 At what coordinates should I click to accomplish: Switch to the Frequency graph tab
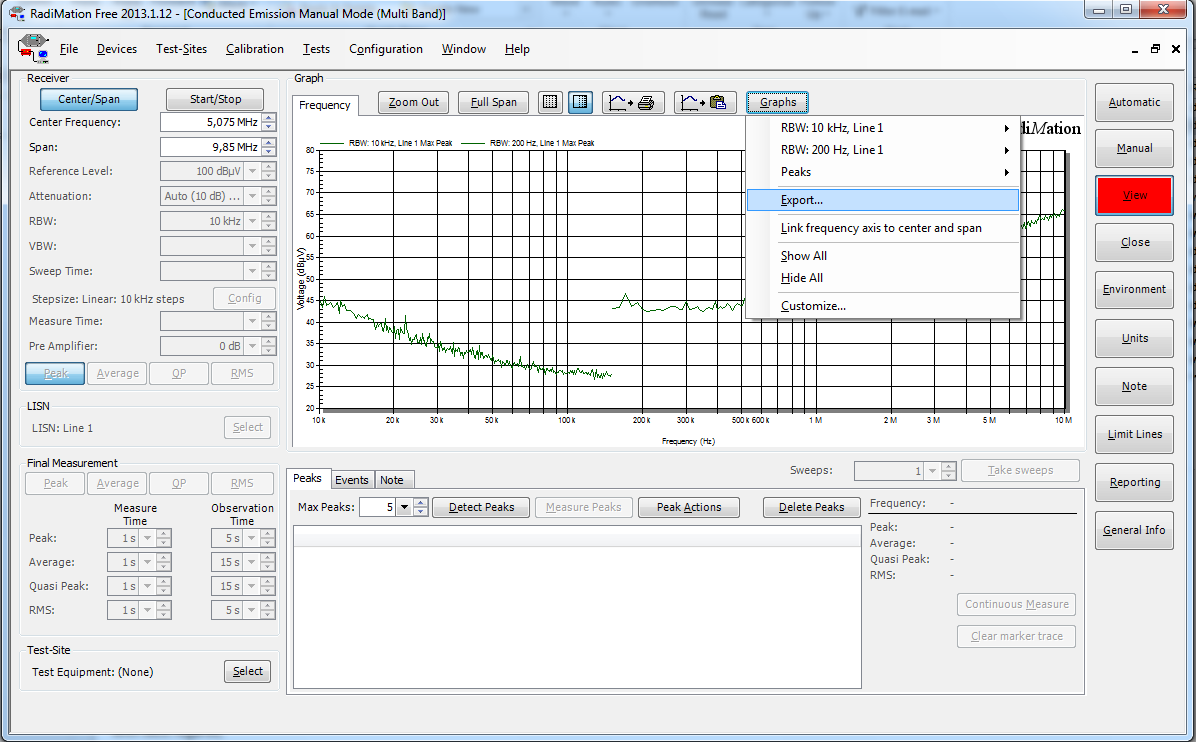(325, 105)
